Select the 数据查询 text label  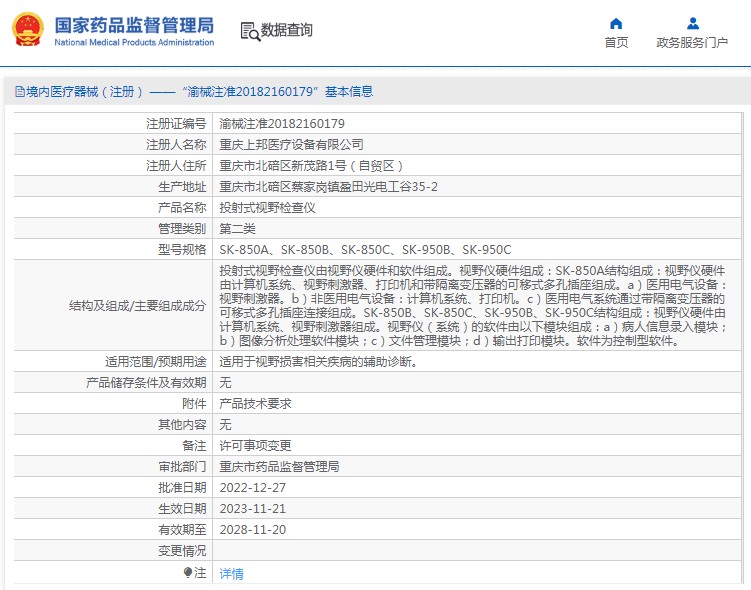point(287,31)
